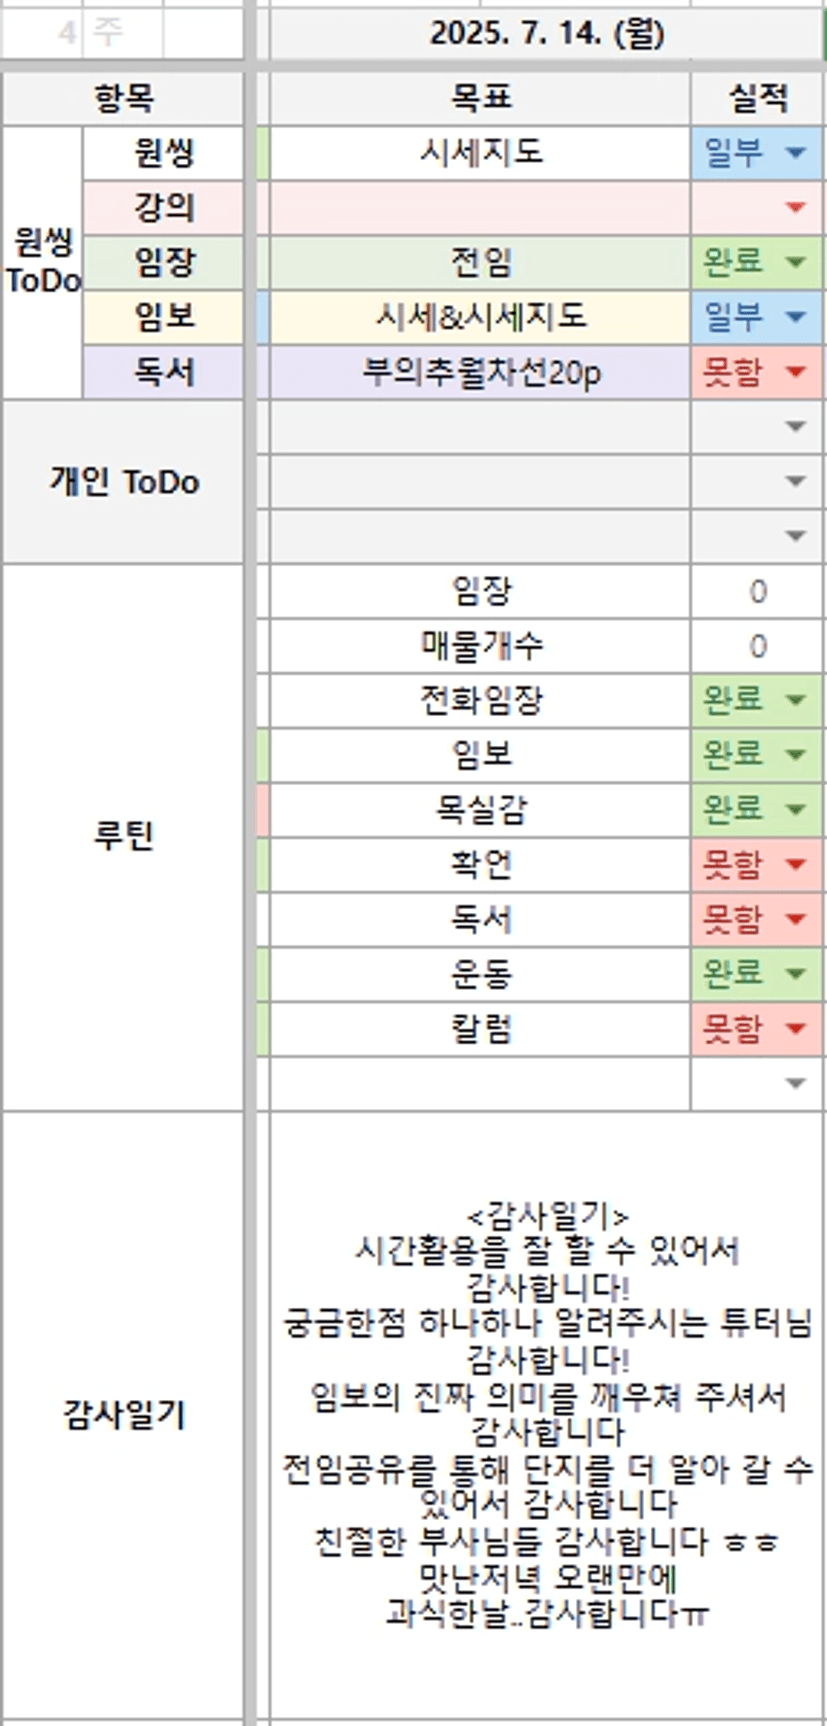Open the 시세지도 status dropdown showing 일부
This screenshot has height=1726, width=827.
(796, 153)
